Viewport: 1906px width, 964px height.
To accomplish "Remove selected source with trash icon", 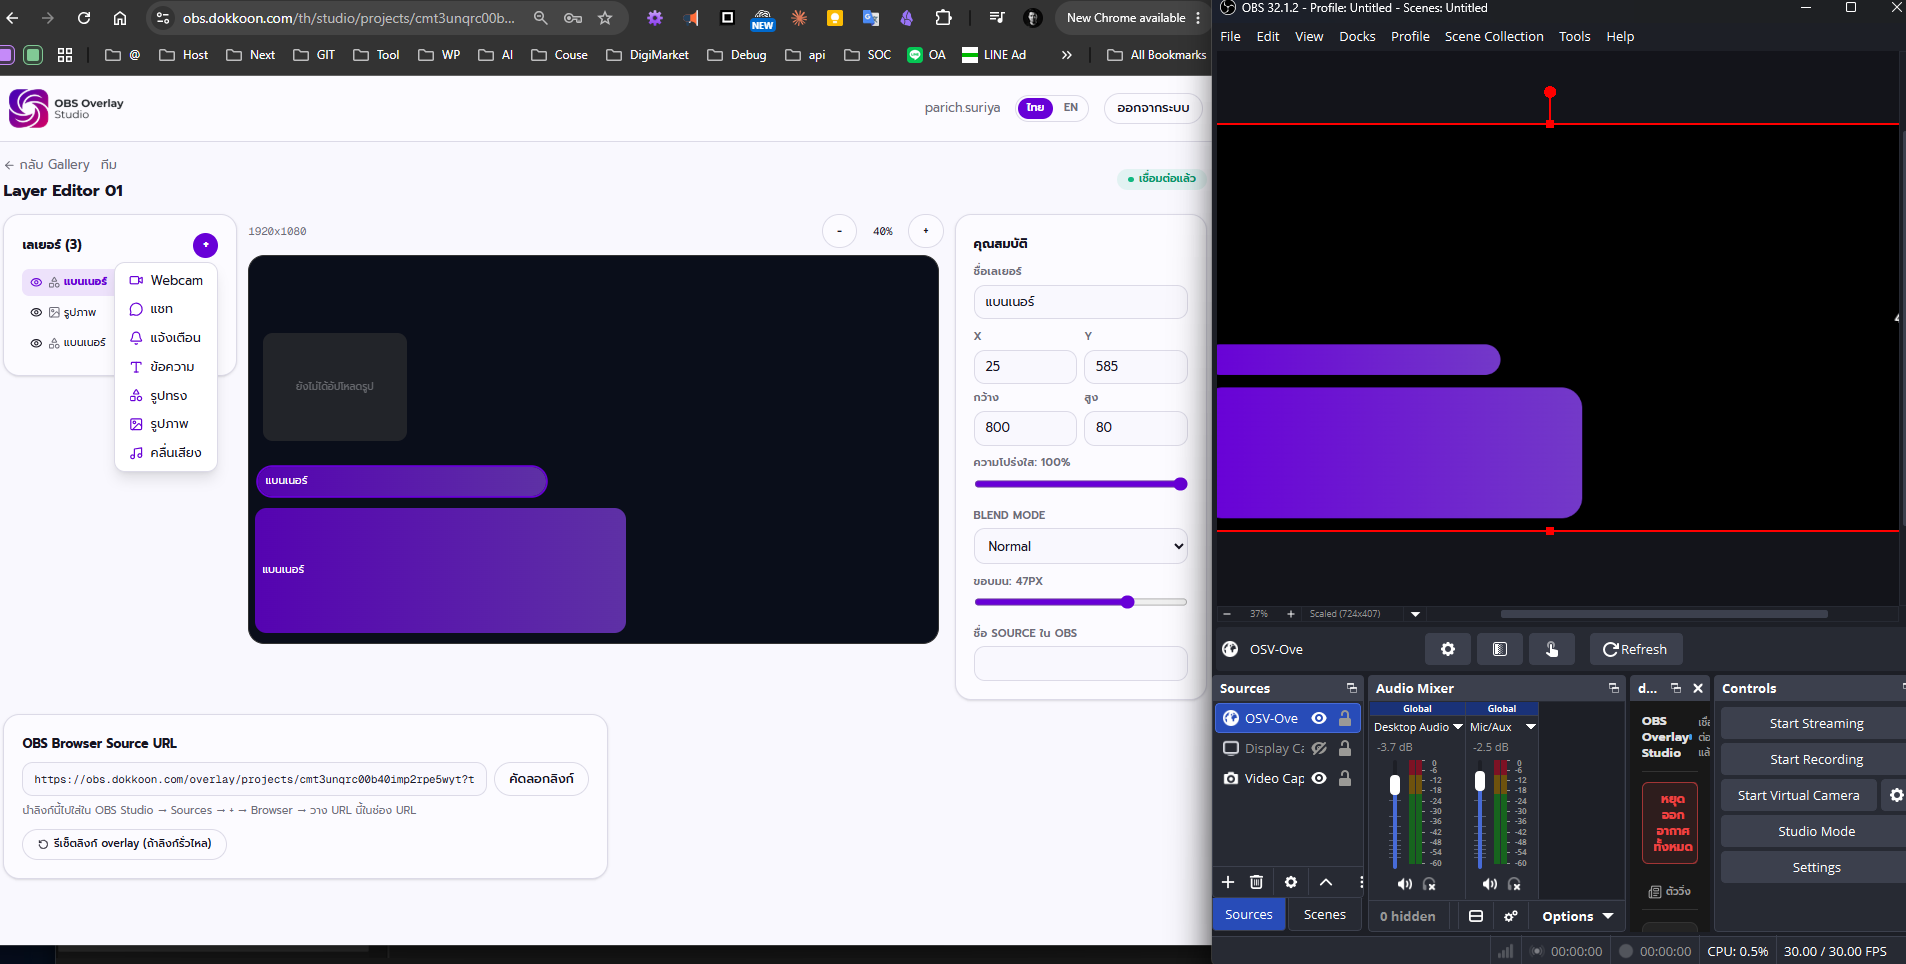I will tap(1256, 882).
